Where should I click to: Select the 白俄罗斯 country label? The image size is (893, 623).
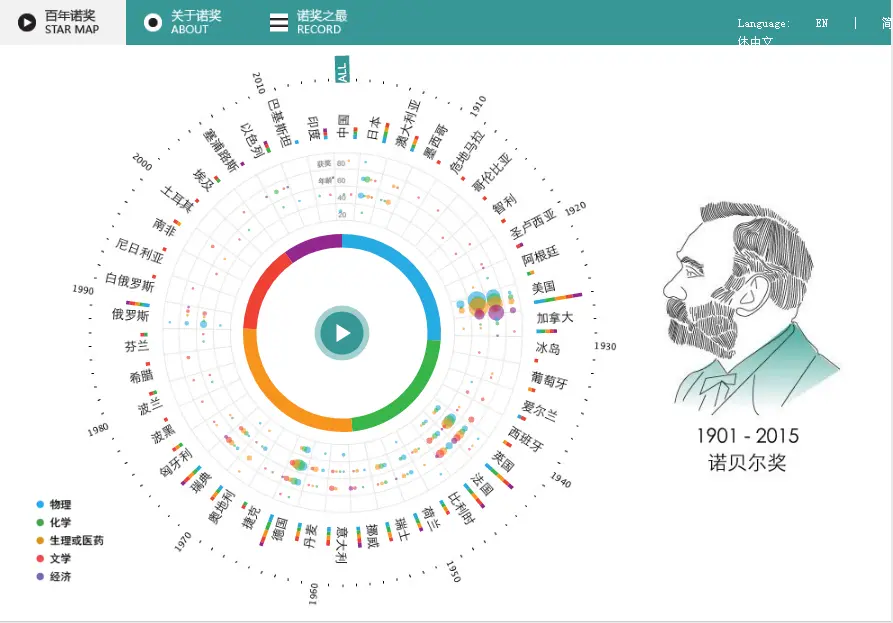(130, 281)
